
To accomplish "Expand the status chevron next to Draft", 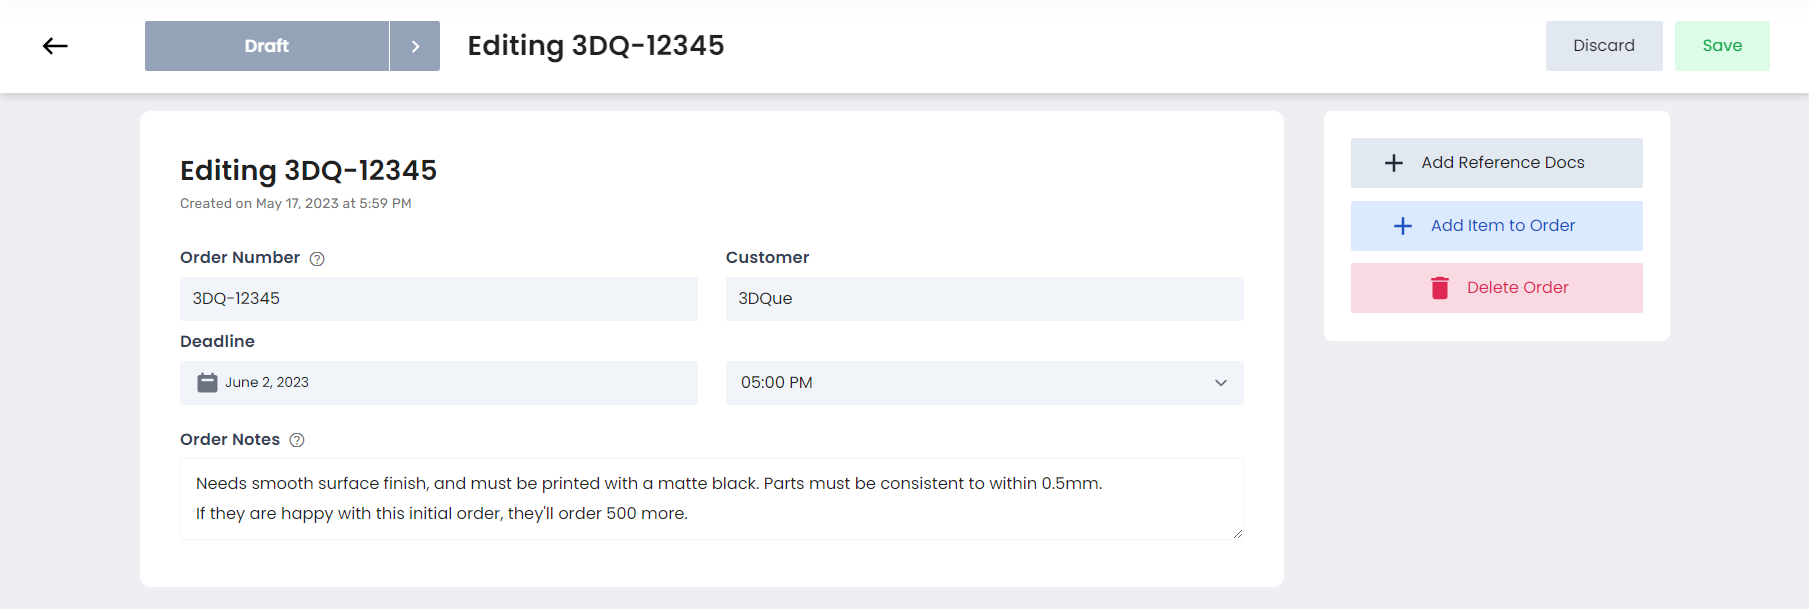I will pyautogui.click(x=415, y=46).
